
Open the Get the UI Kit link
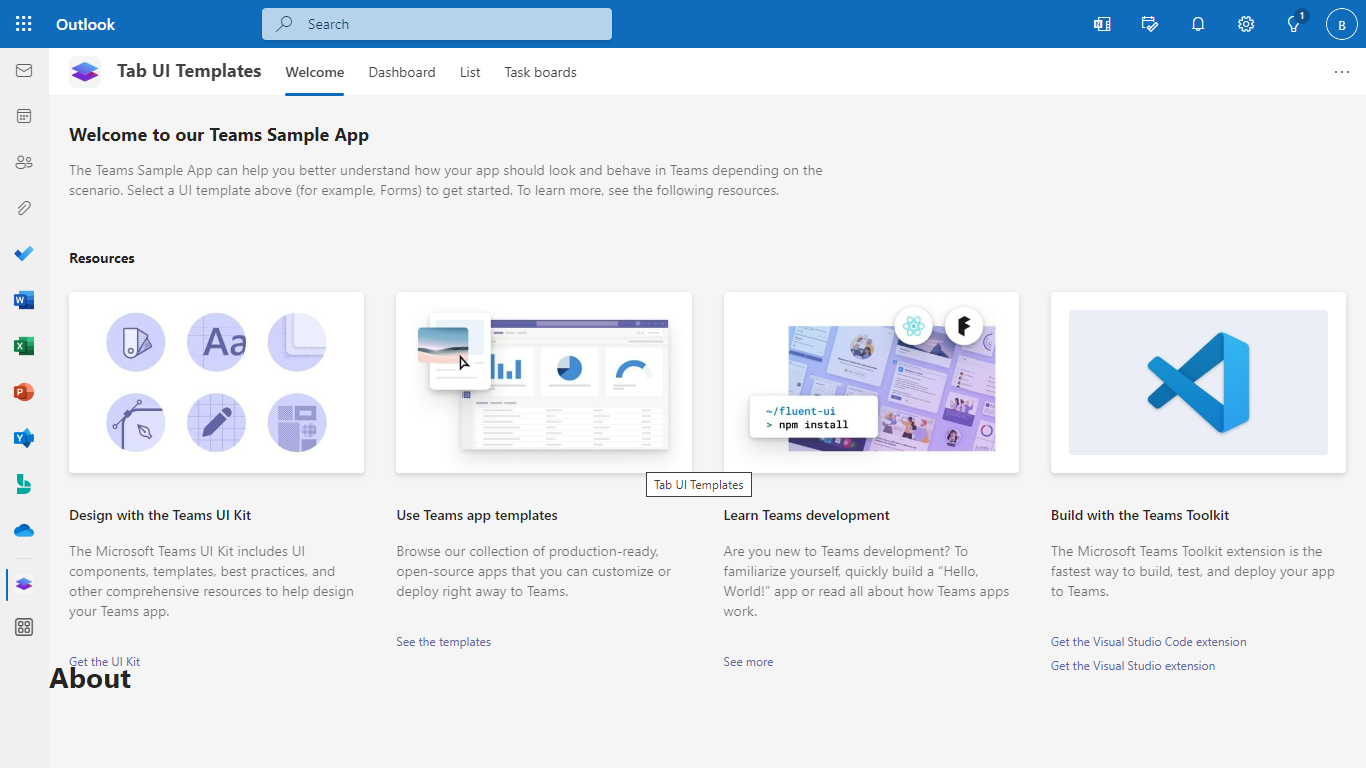click(x=105, y=662)
